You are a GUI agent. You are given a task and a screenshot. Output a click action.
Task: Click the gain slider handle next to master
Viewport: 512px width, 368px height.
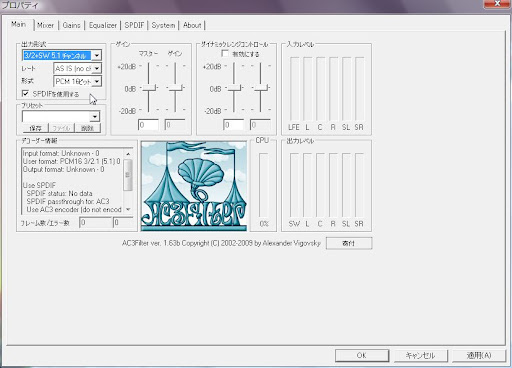click(175, 88)
